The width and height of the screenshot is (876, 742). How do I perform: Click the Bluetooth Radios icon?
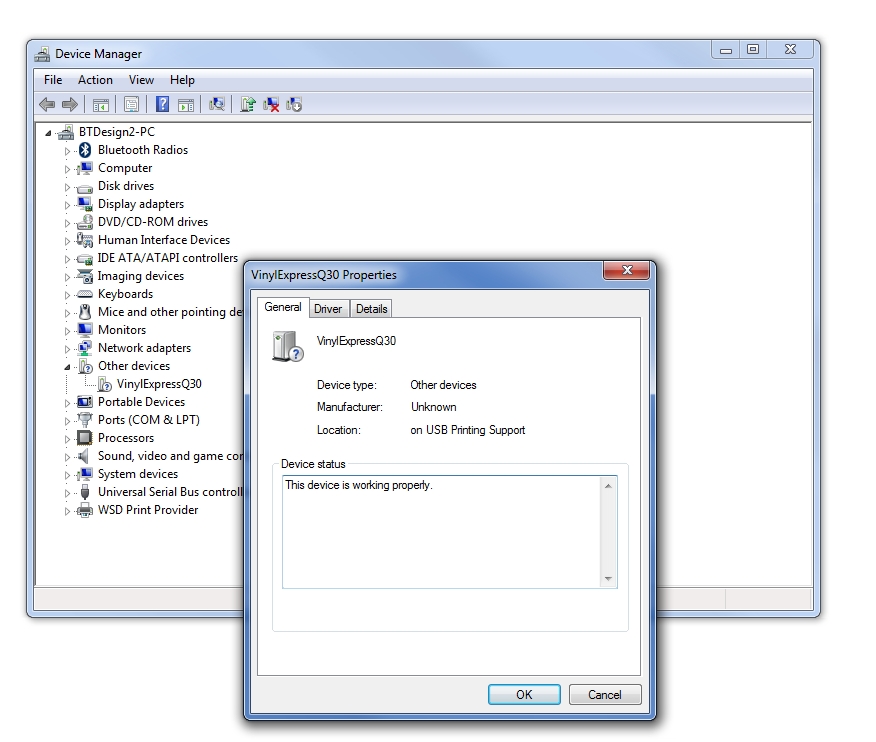pos(85,150)
